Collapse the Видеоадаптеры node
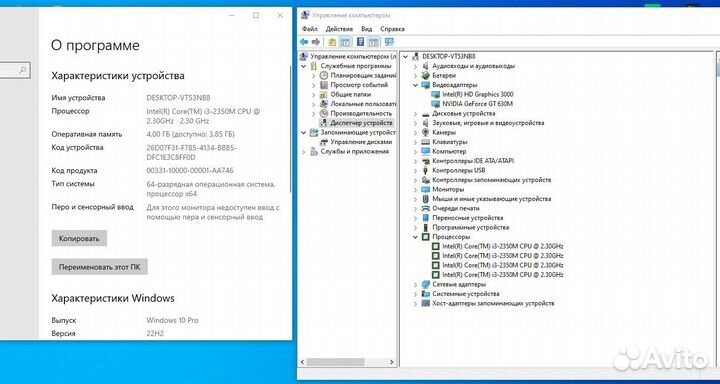 [415, 85]
